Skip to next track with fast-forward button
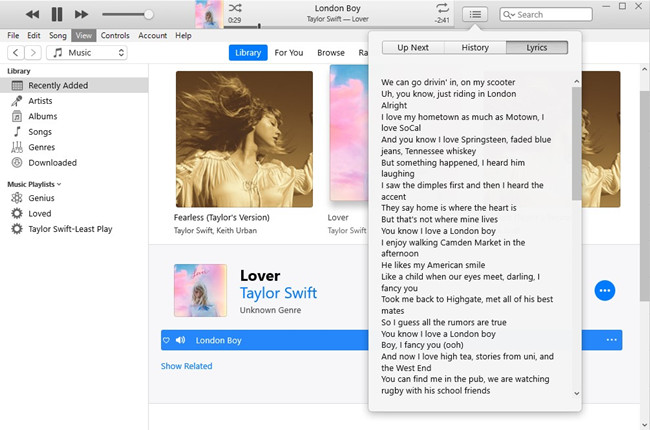Screen dimensions: 650x430 [81, 15]
